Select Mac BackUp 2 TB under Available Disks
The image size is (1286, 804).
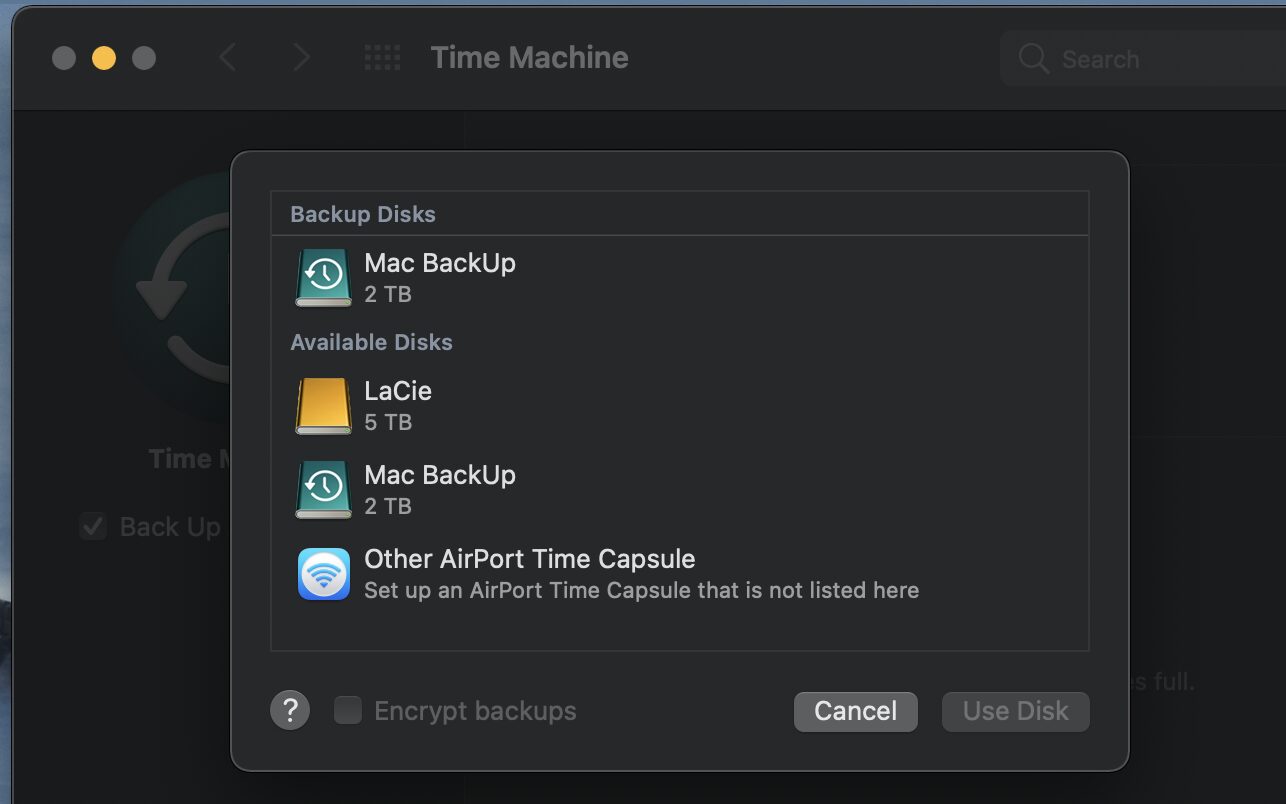click(x=680, y=489)
